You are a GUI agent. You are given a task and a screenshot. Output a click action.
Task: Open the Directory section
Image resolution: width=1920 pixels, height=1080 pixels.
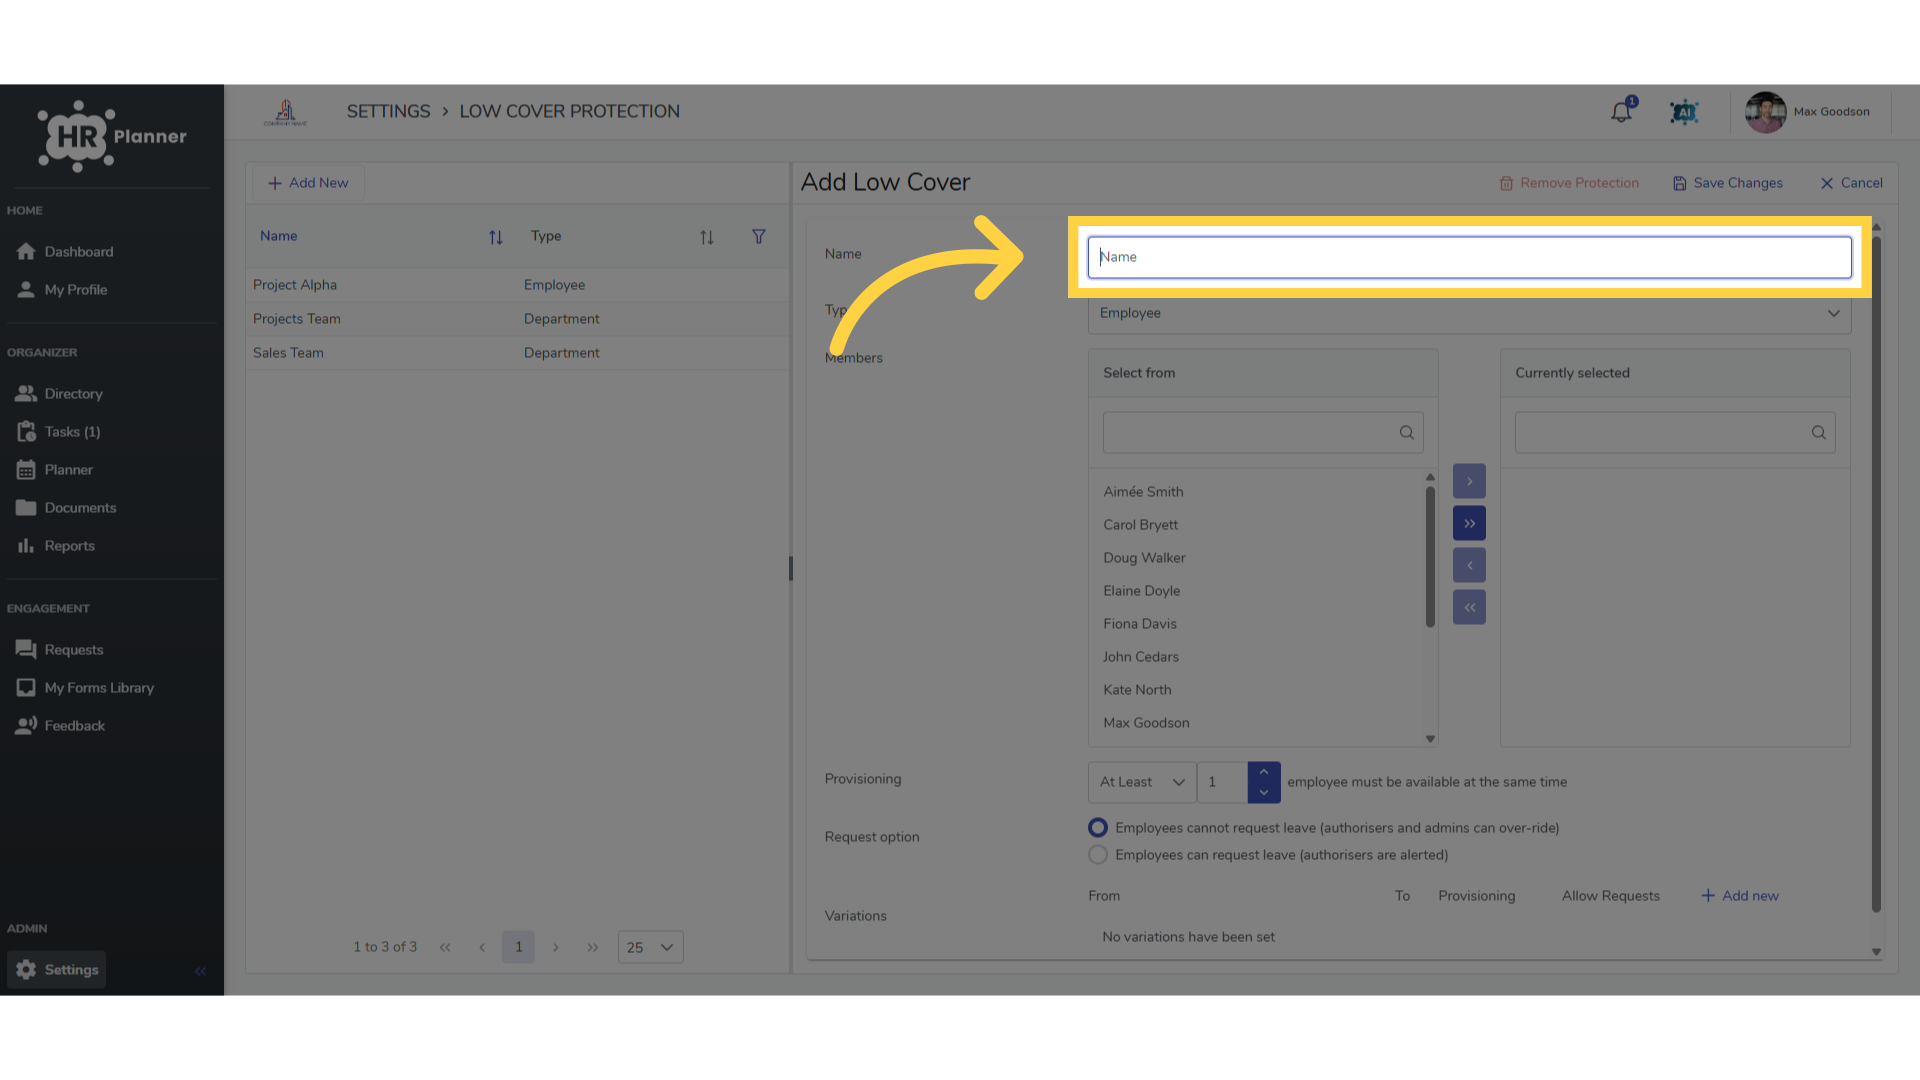point(60,394)
